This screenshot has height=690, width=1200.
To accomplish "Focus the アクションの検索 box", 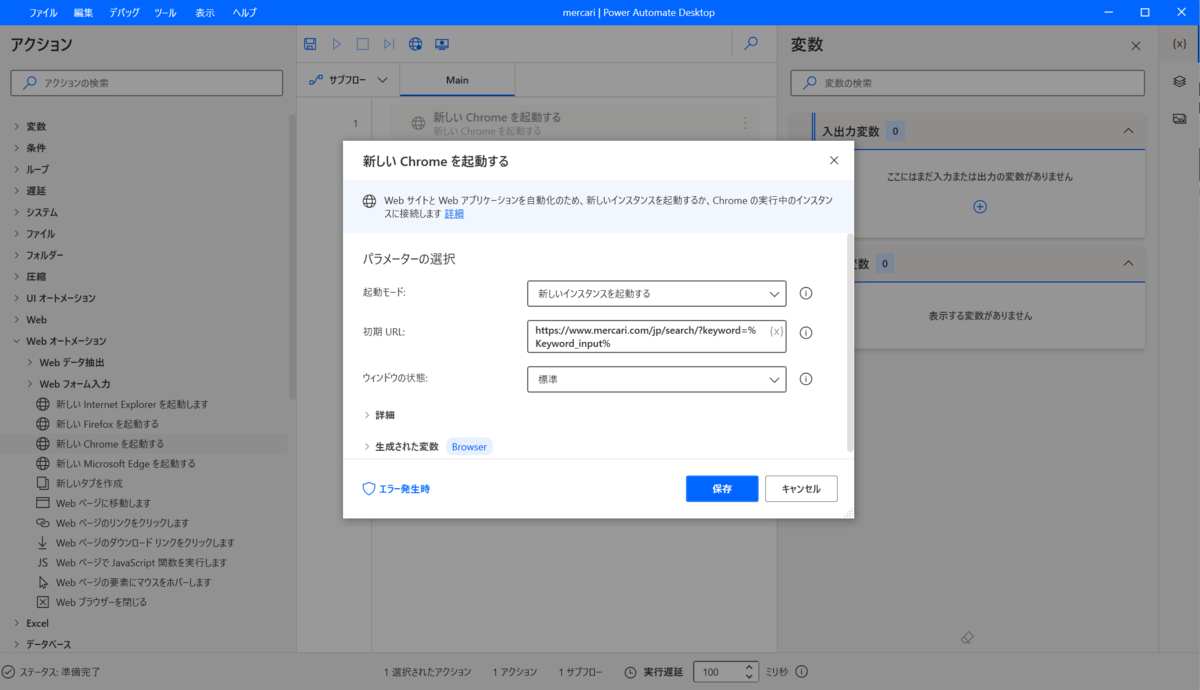I will 148,83.
